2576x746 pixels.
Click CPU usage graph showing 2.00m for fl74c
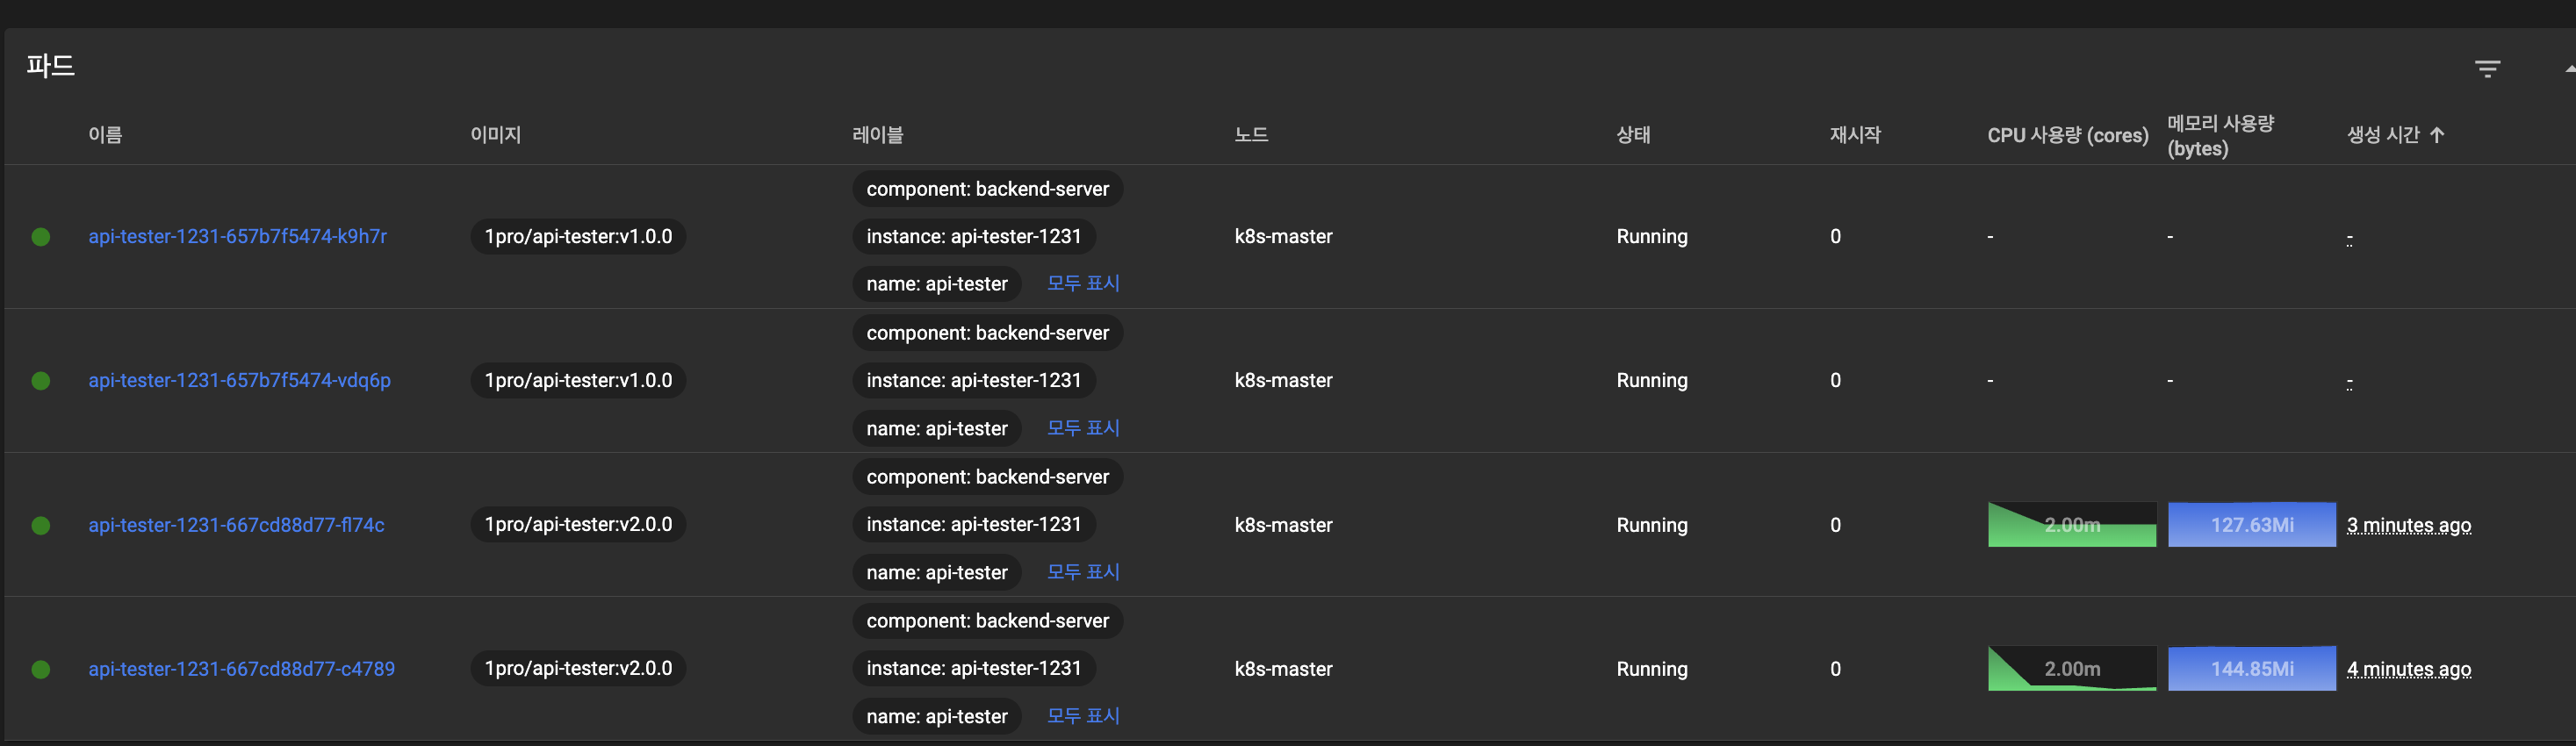pos(2071,525)
